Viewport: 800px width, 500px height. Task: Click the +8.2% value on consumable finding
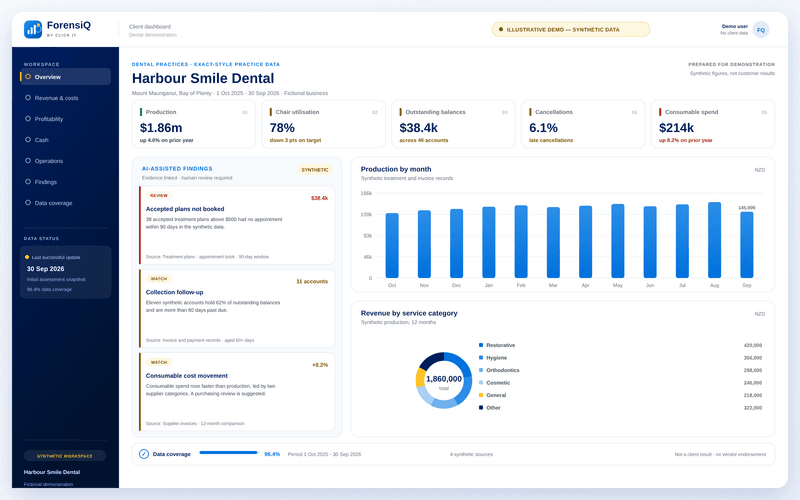pyautogui.click(x=320, y=365)
